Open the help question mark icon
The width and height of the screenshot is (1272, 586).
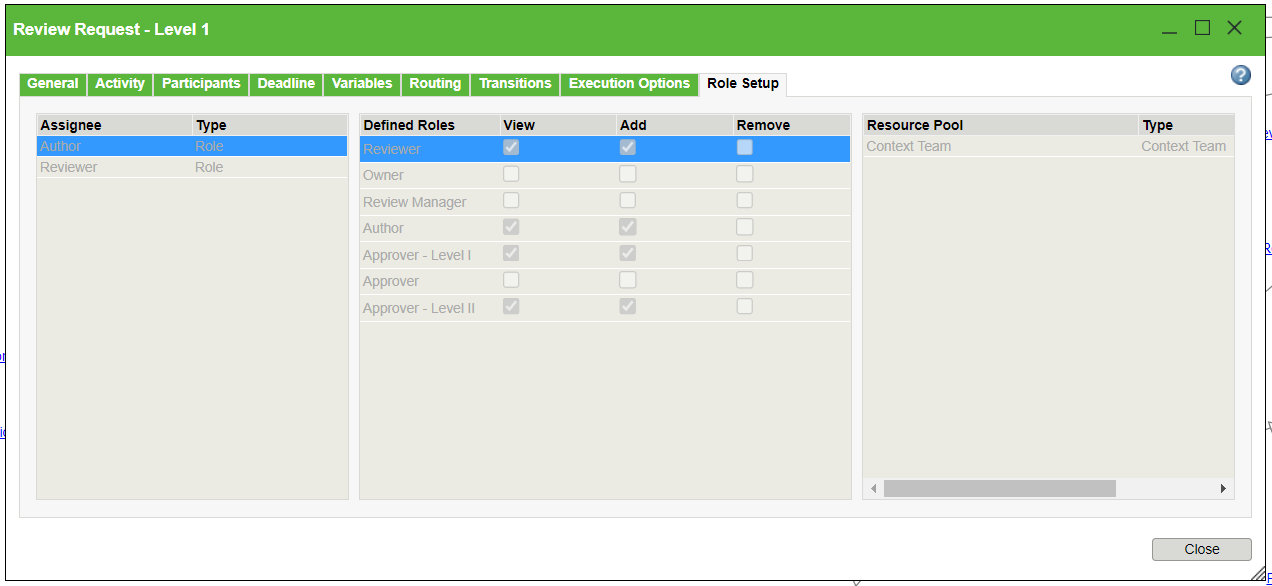pyautogui.click(x=1240, y=75)
